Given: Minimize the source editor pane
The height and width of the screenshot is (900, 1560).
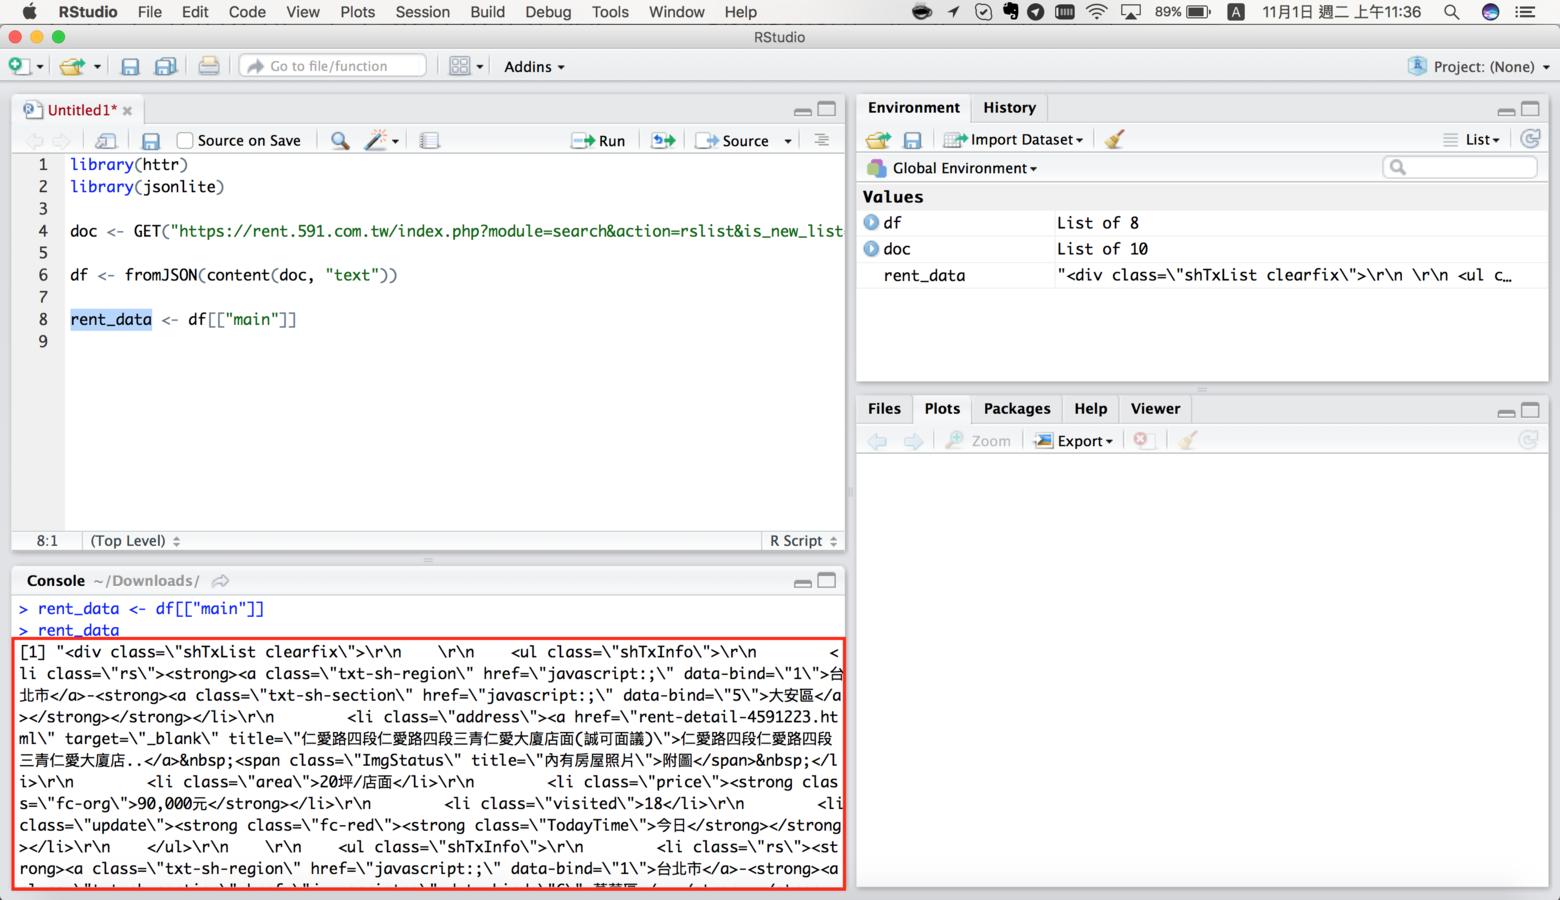Looking at the screenshot, I should (802, 110).
